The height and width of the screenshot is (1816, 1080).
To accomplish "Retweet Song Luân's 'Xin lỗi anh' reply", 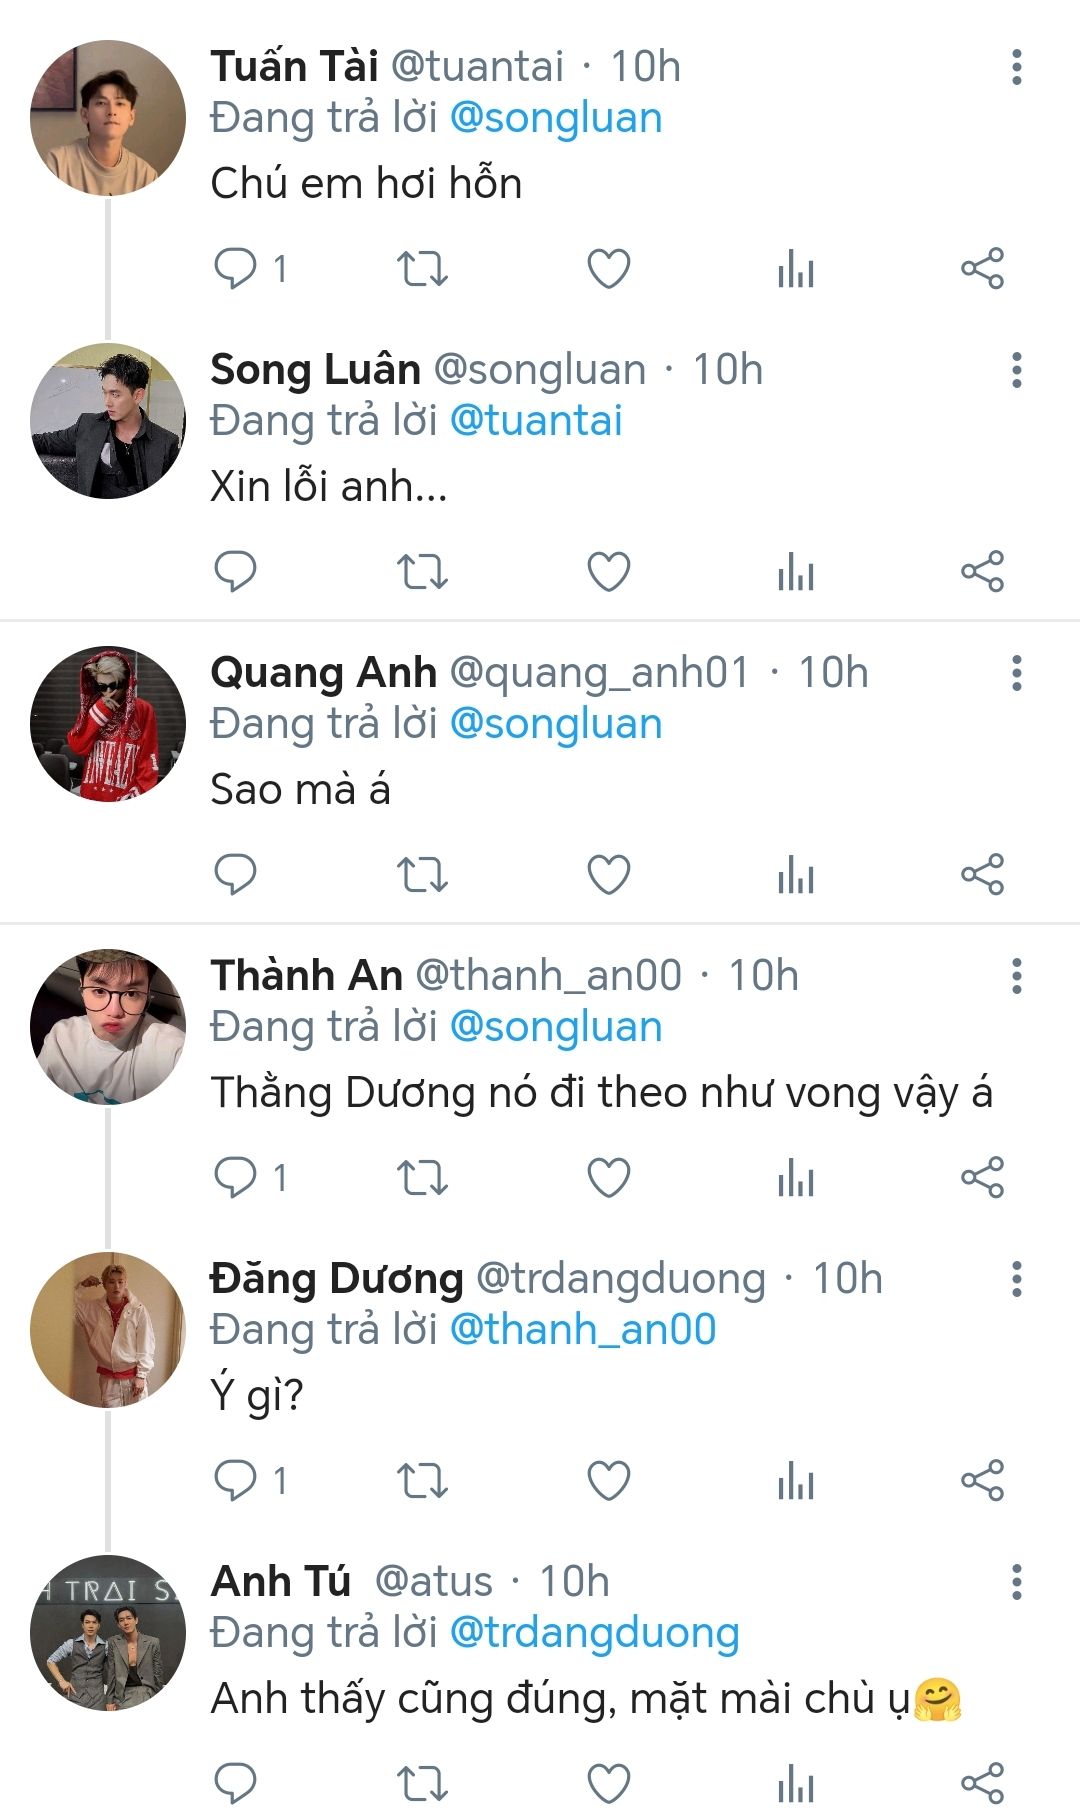I will [422, 572].
